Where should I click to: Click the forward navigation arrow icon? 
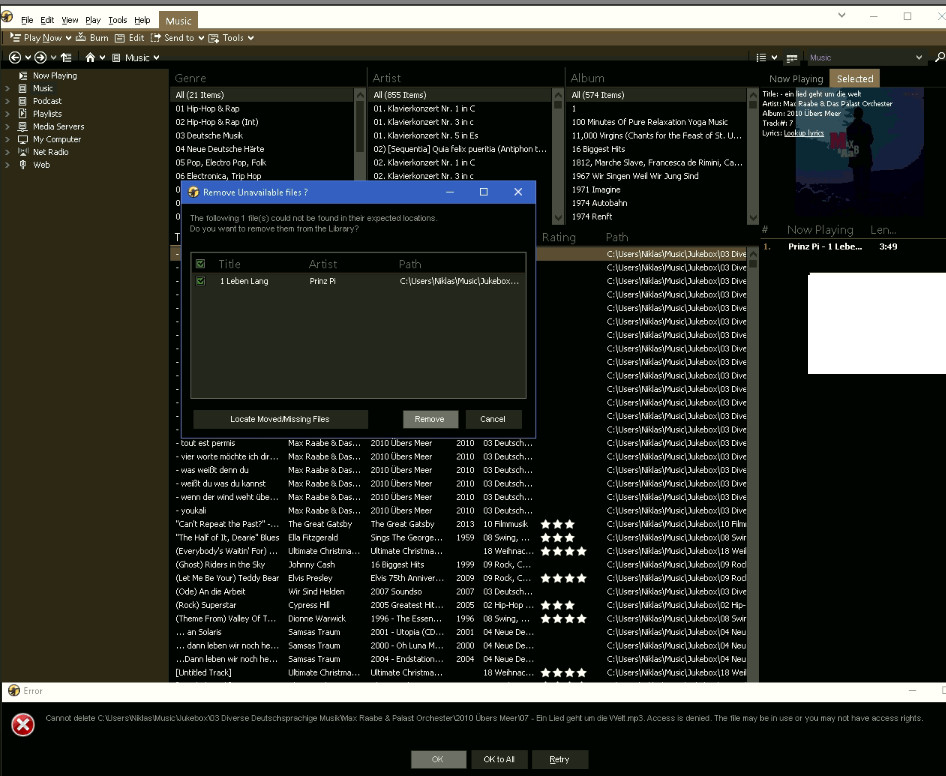point(40,58)
